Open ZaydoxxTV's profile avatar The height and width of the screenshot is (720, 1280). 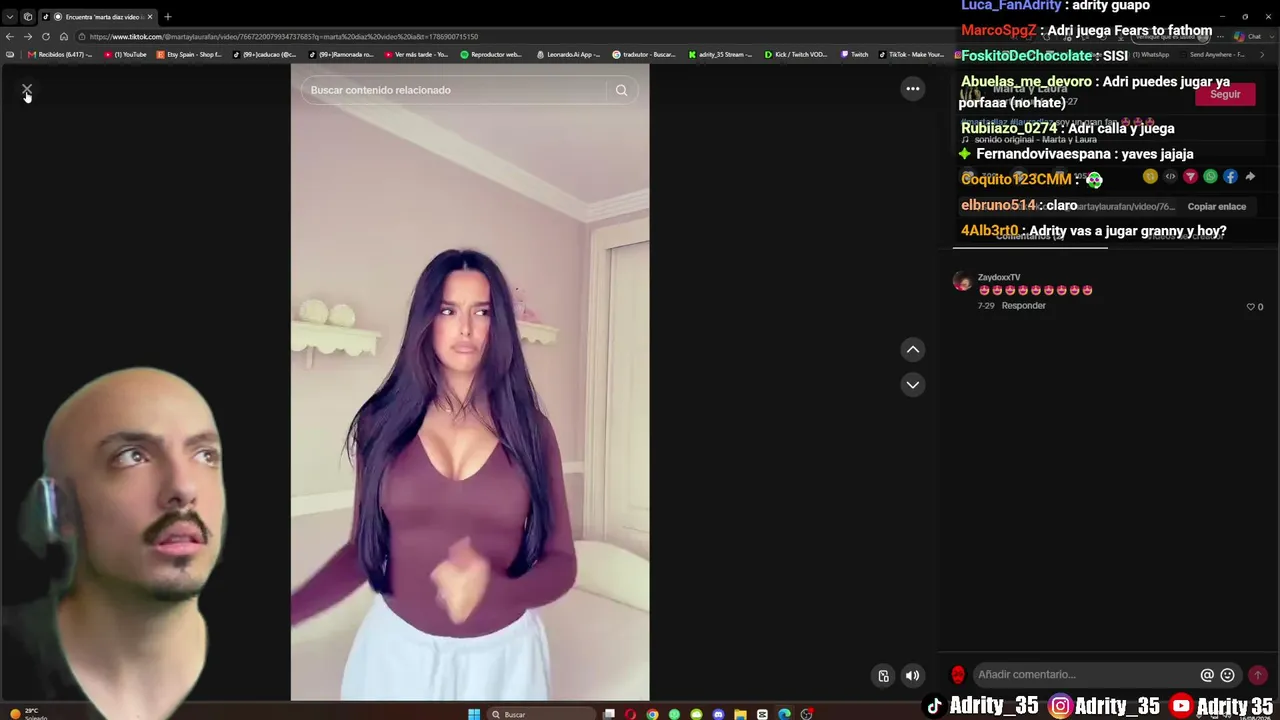coord(962,281)
